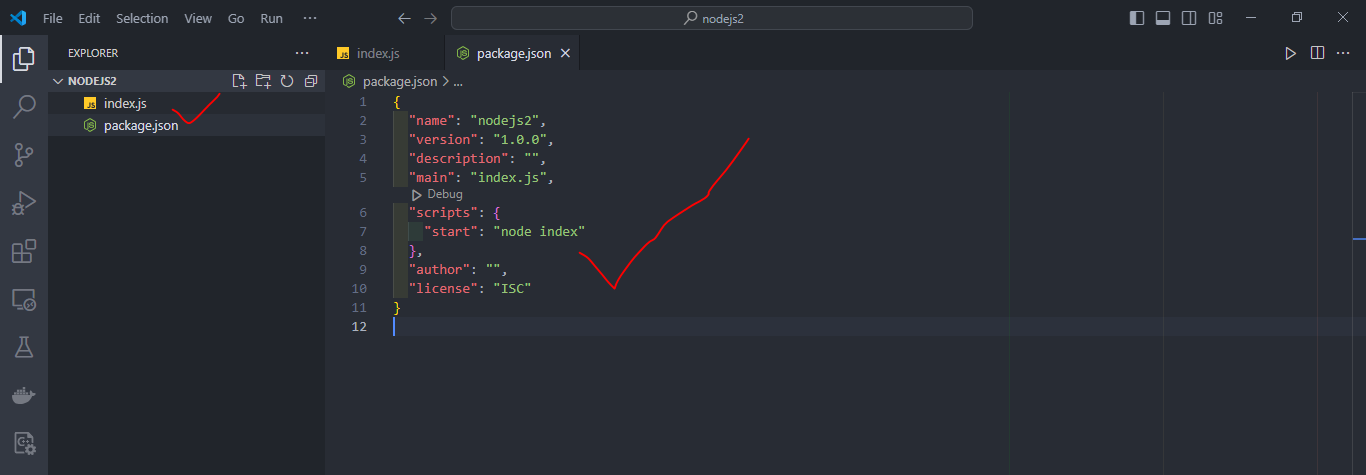1366x475 pixels.
Task: Refresh the Explorer file tree
Action: [x=287, y=81]
